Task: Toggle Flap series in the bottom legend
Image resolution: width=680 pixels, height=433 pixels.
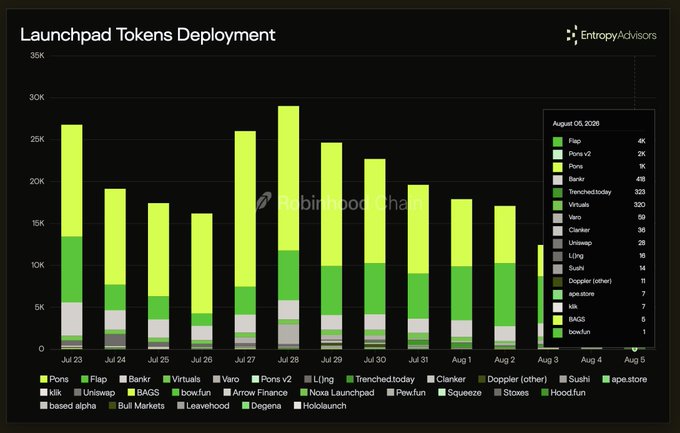Action: point(94,379)
